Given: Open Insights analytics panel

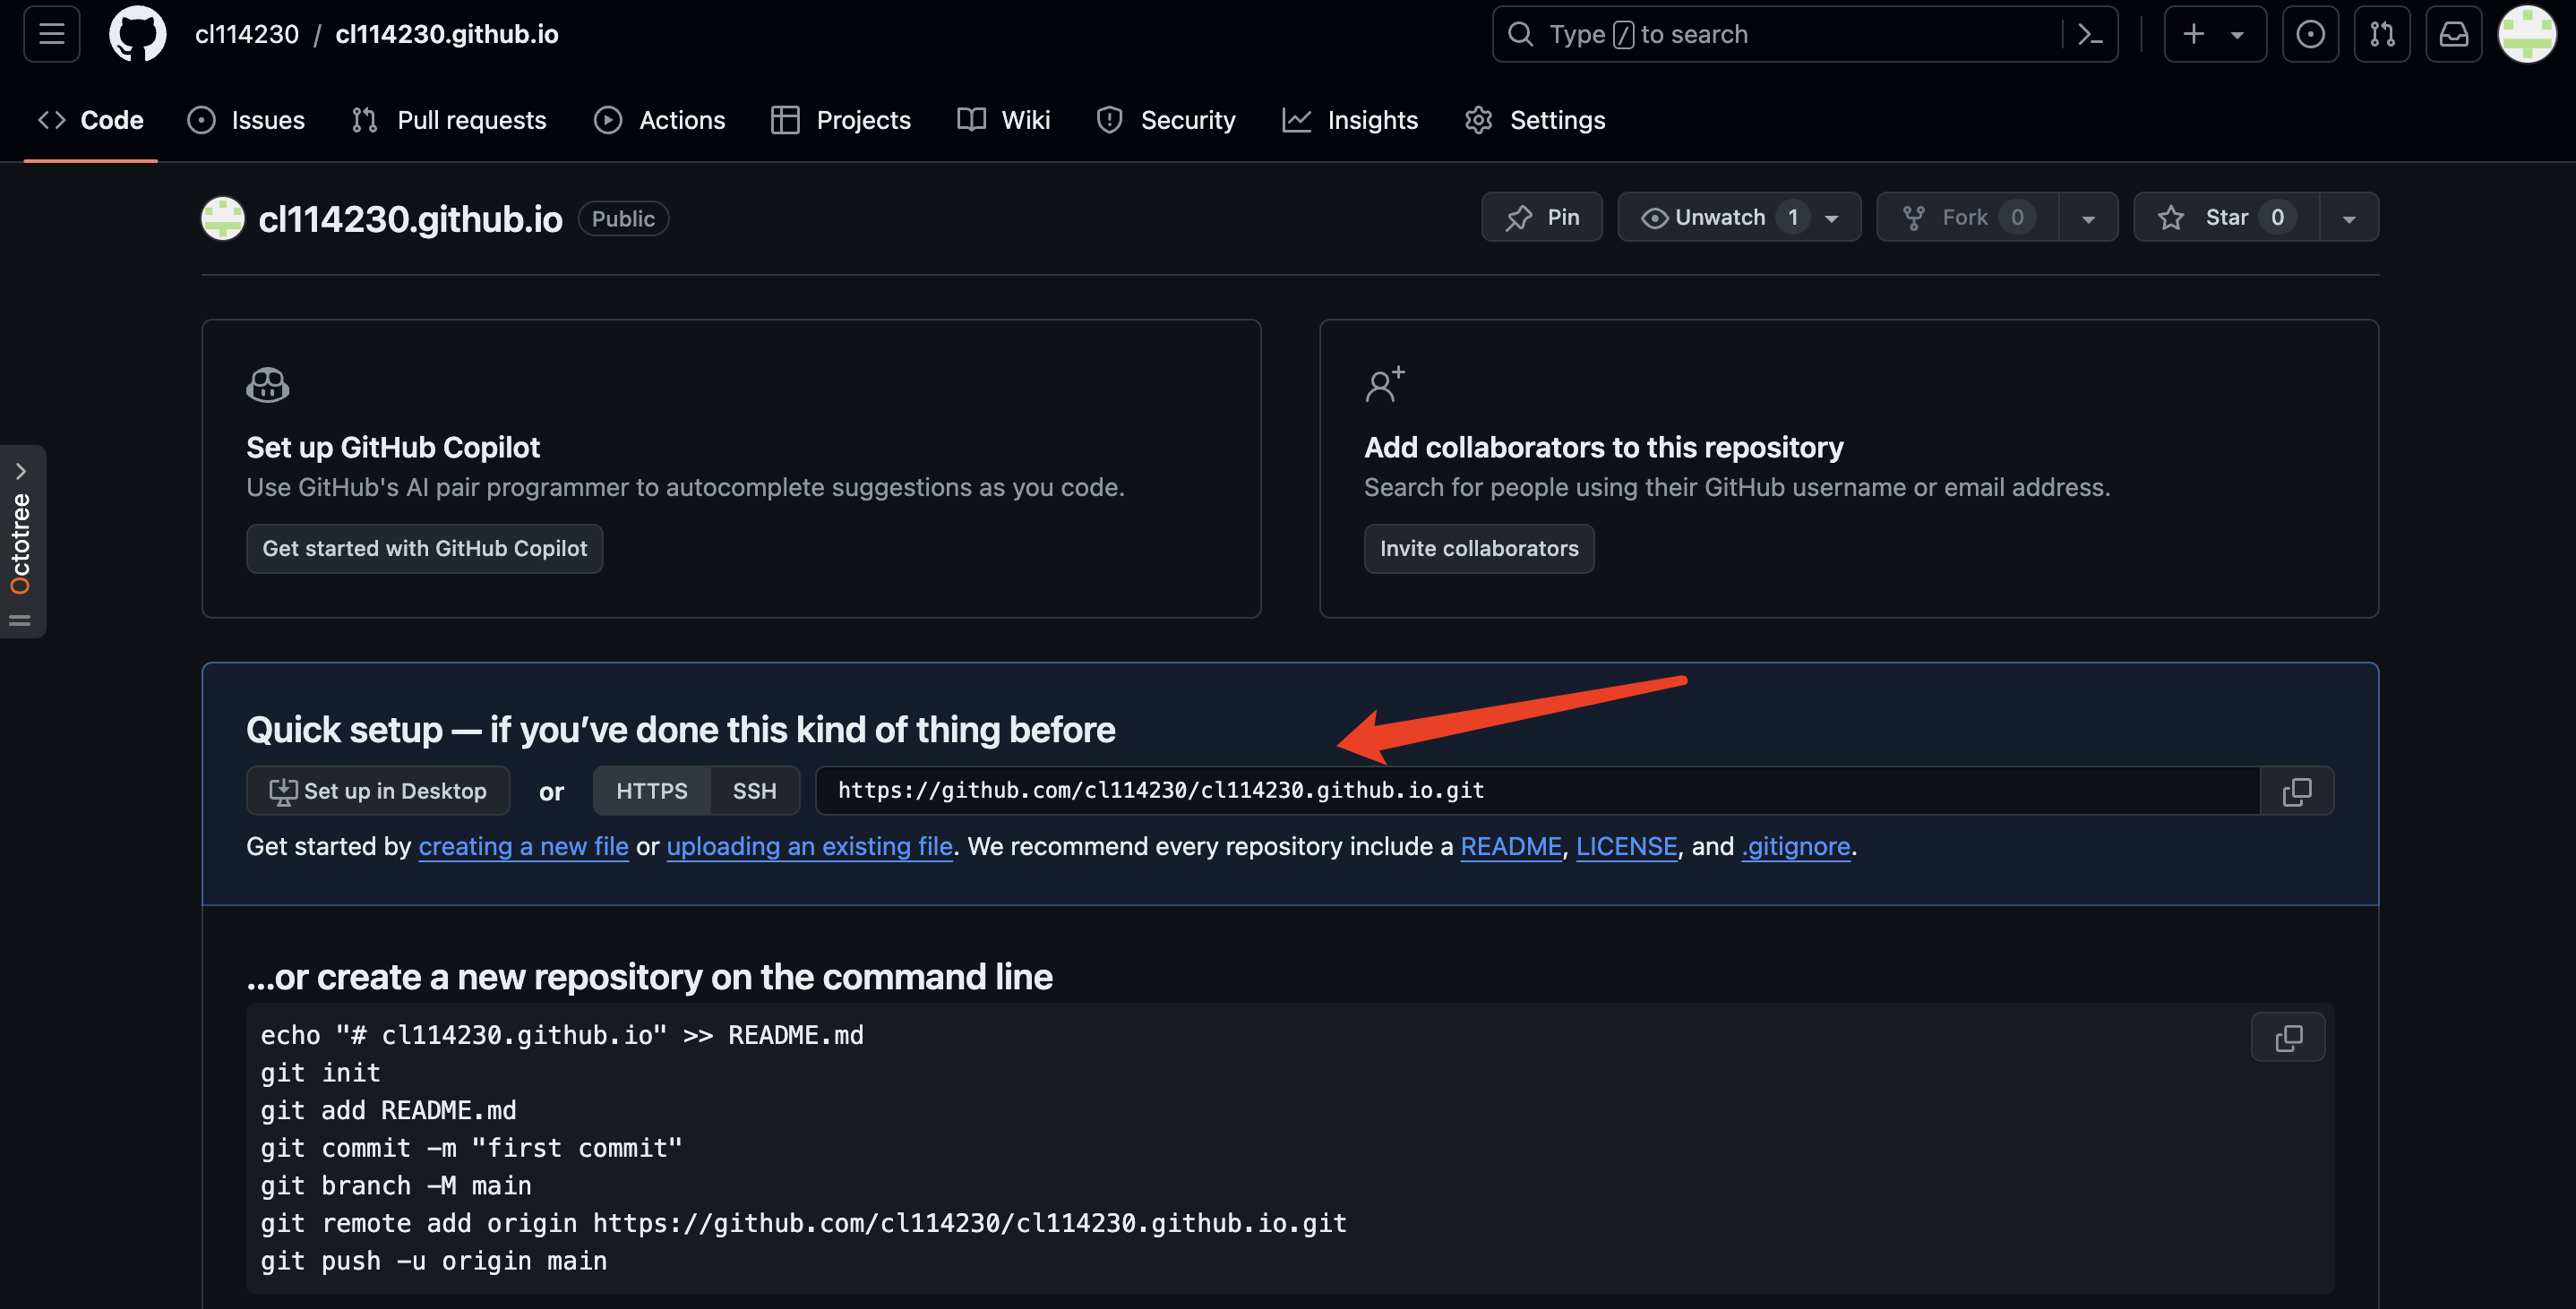Looking at the screenshot, I should (x=1351, y=118).
